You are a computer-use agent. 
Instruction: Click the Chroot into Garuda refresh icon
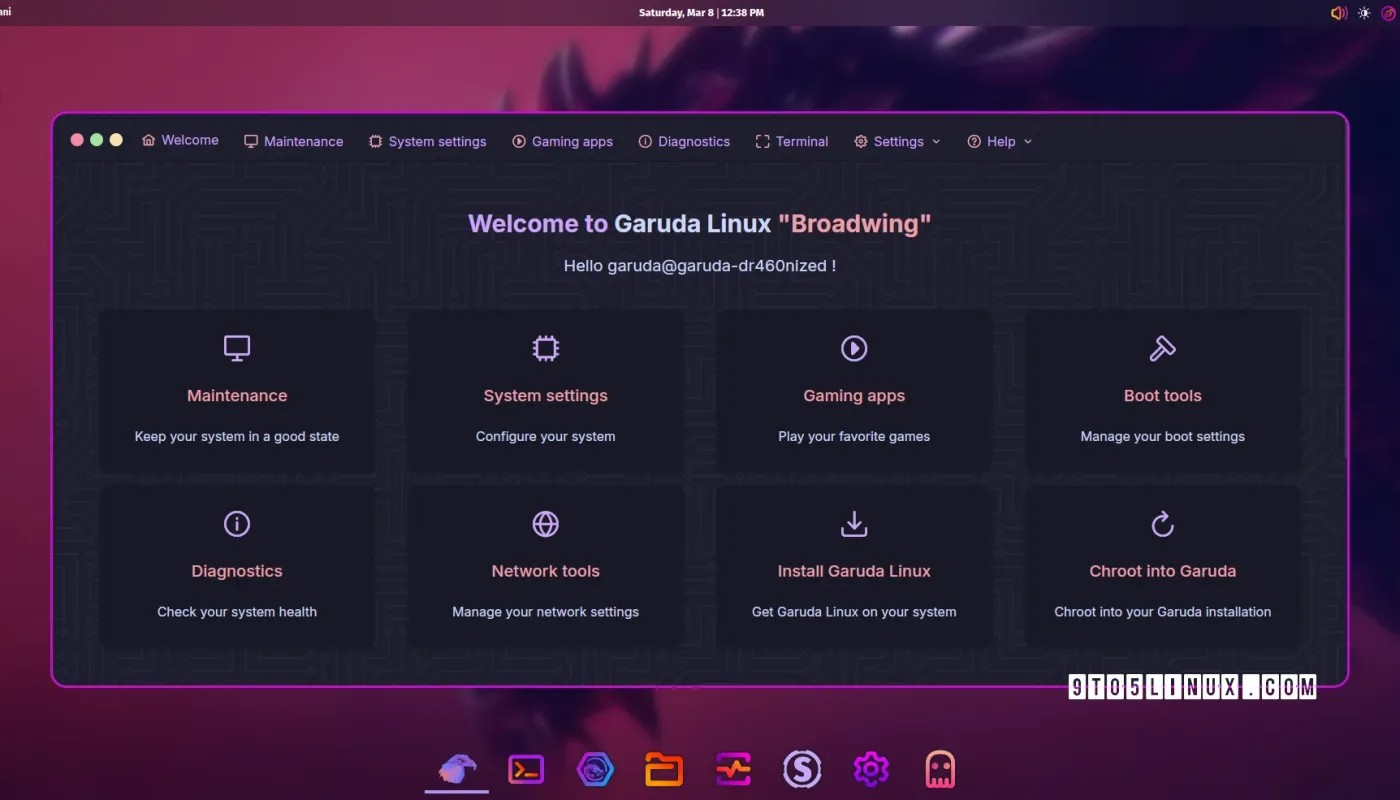[1163, 523]
